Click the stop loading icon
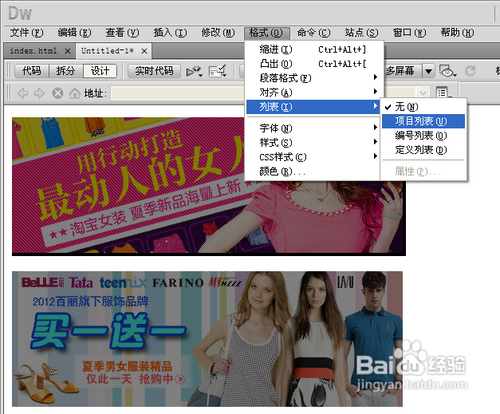The image size is (500, 414). pyautogui.click(x=58, y=93)
